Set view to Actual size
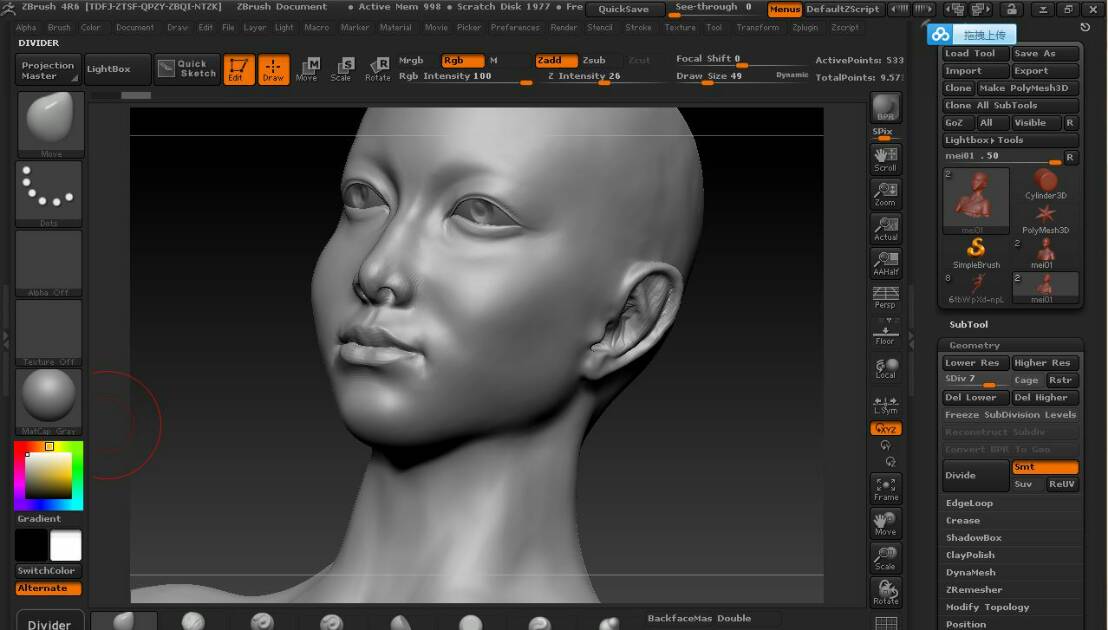This screenshot has width=1108, height=630. (x=885, y=228)
